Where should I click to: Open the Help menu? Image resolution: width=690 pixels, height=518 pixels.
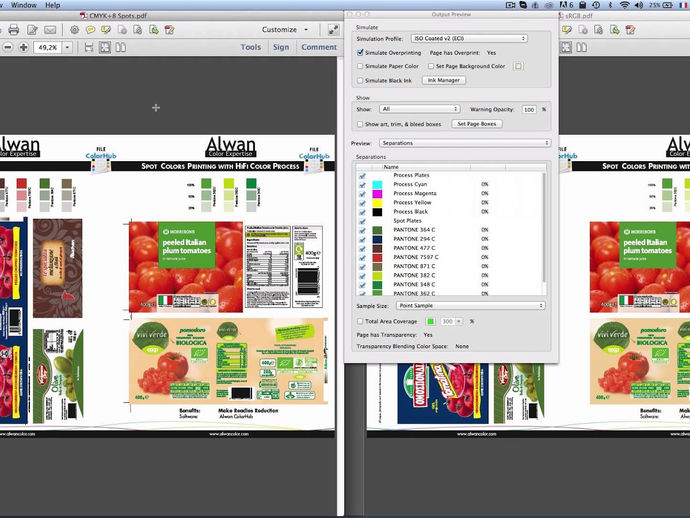click(52, 5)
